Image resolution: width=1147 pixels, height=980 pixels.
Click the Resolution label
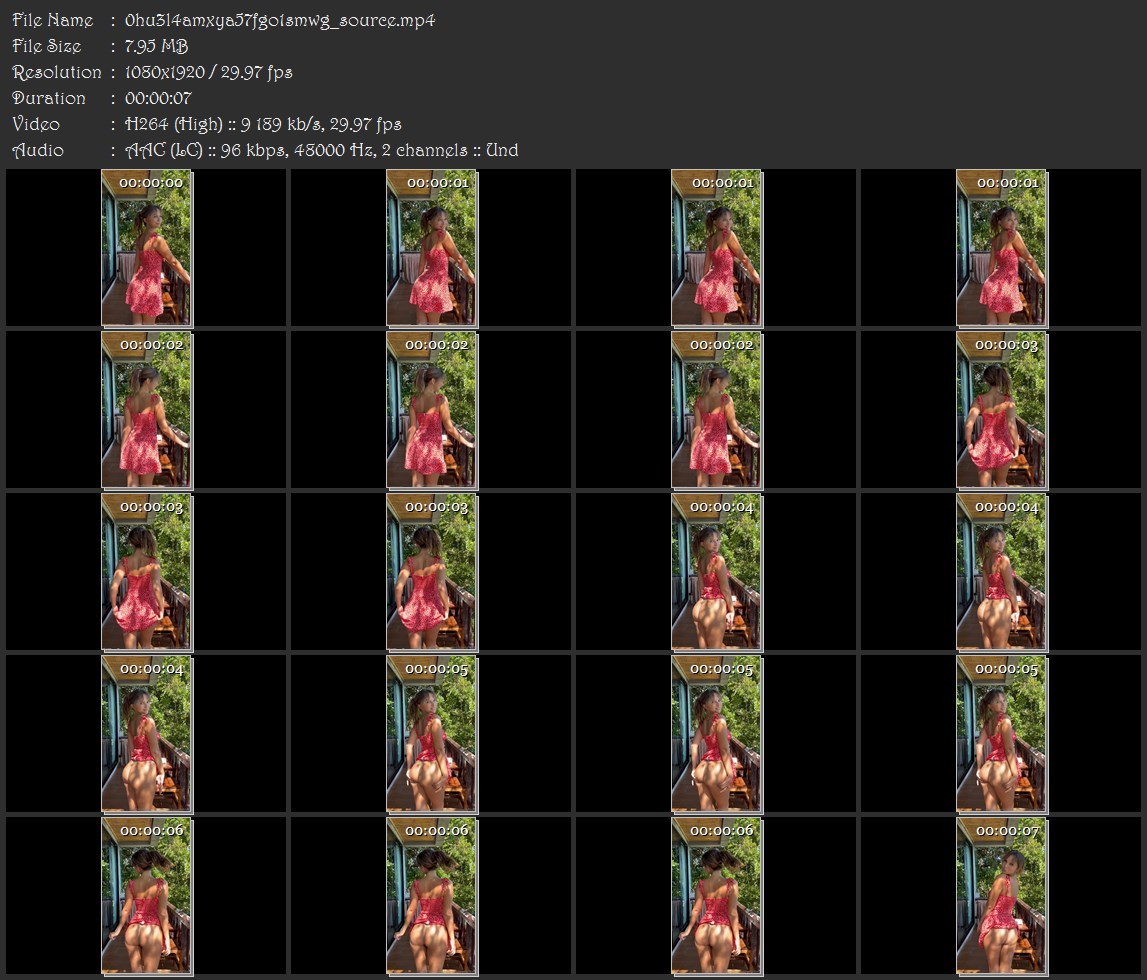click(x=57, y=72)
